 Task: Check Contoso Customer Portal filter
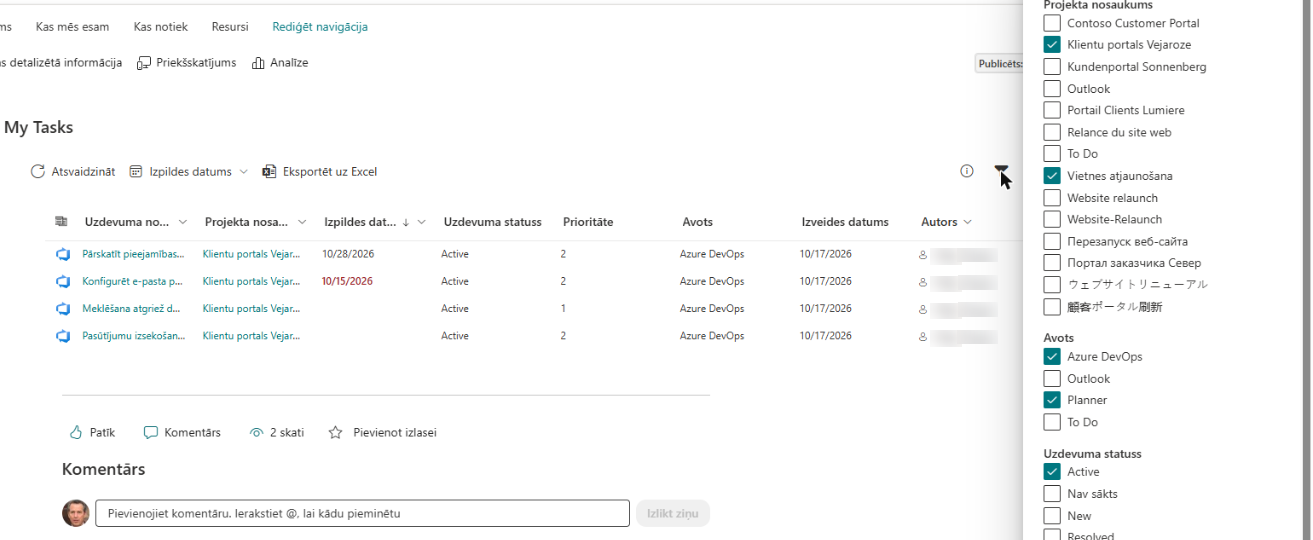pyautogui.click(x=1052, y=23)
